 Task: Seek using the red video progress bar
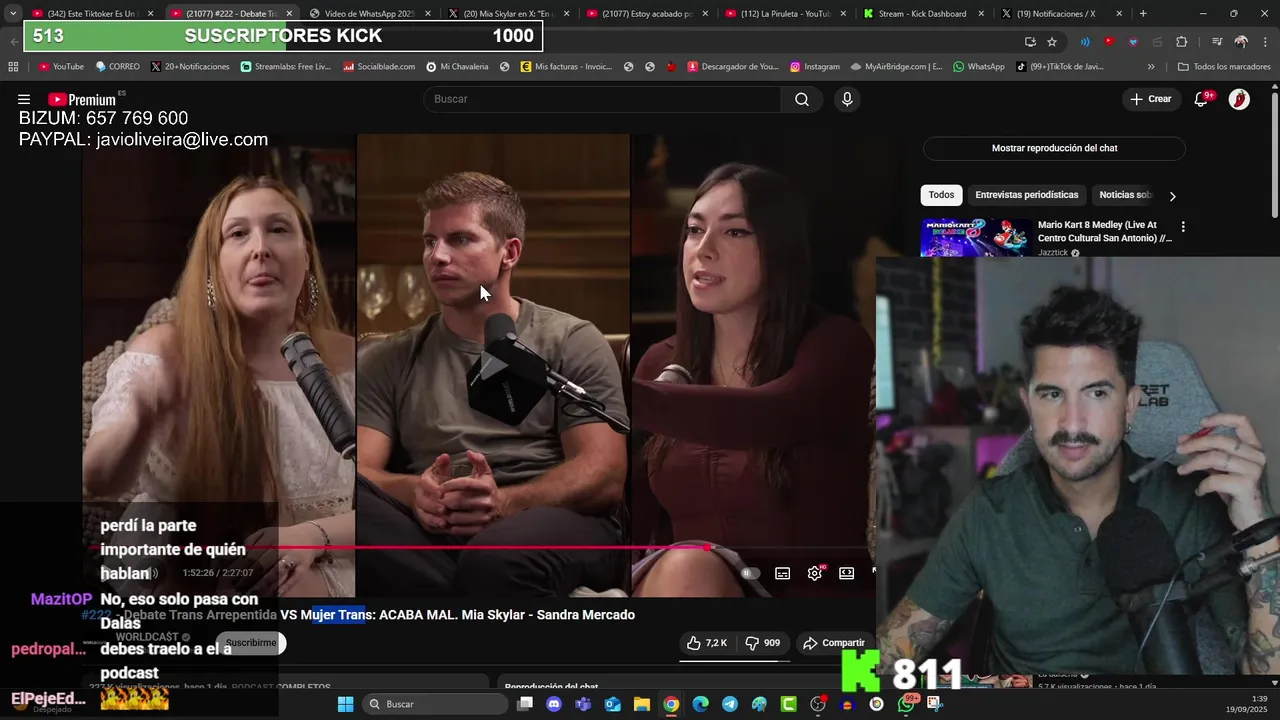(478, 547)
